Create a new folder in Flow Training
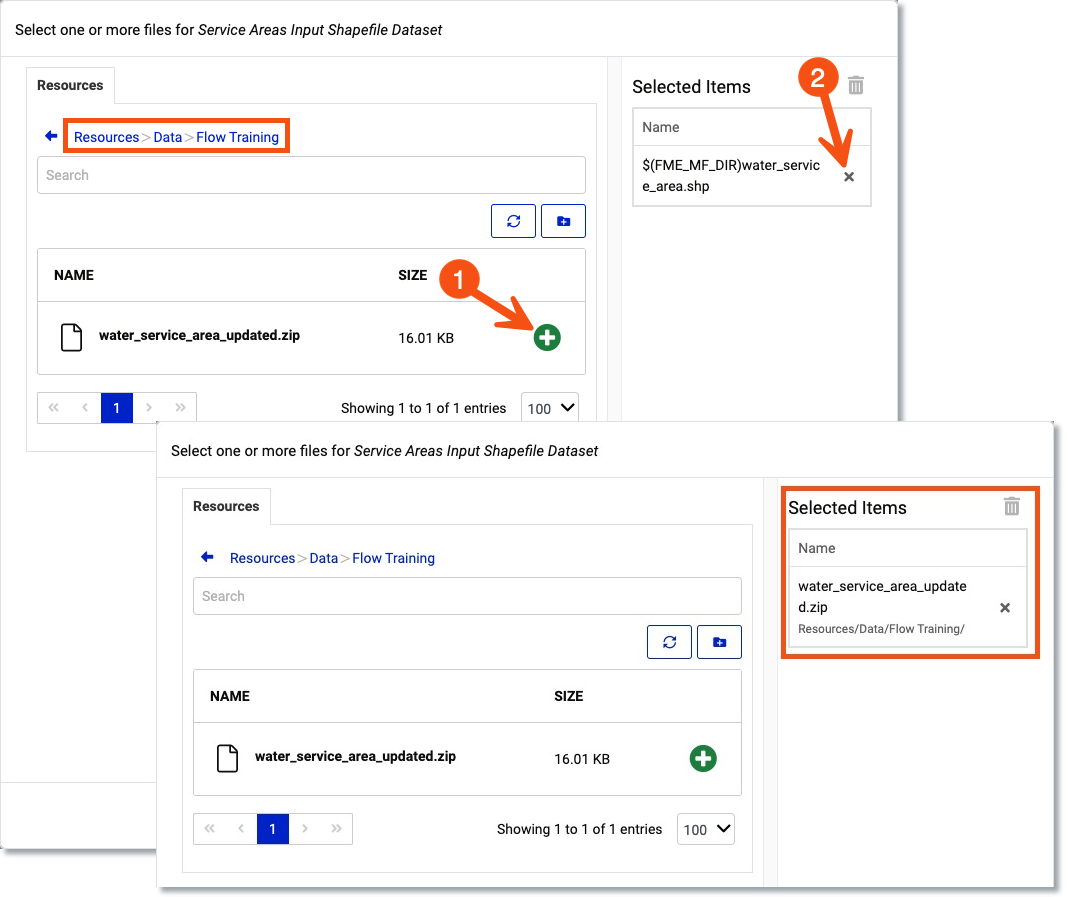This screenshot has width=1069, height=897. click(563, 220)
